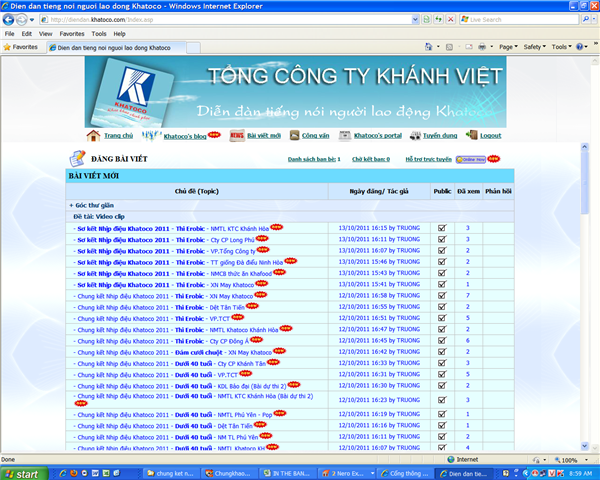Open Bài viết mới news icon
This screenshot has width=600, height=480.
click(x=236, y=135)
